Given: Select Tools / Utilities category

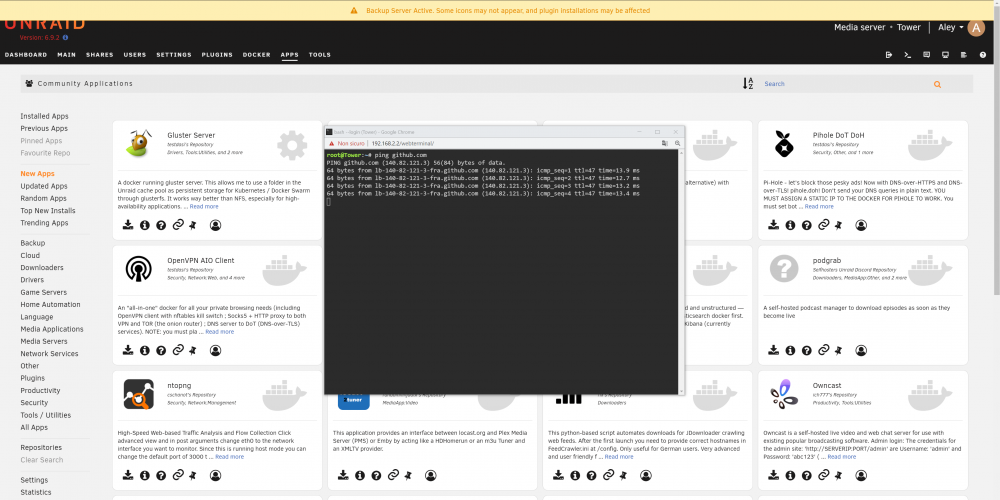Looking at the screenshot, I should click(45, 415).
